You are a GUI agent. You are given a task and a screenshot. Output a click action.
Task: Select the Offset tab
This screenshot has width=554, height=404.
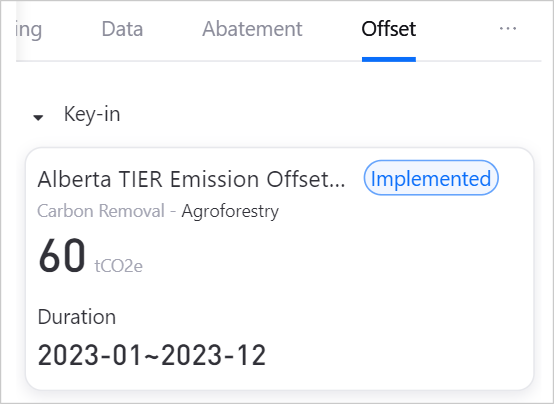[389, 29]
